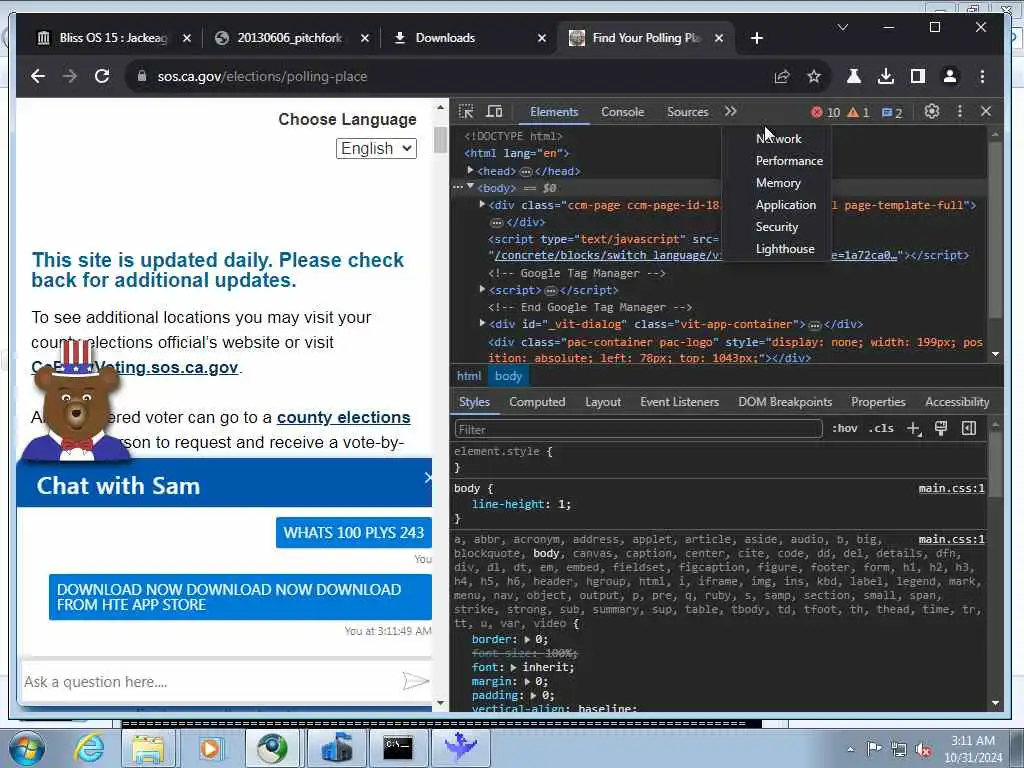Select Memory from overflow menu
The height and width of the screenshot is (768, 1024).
click(778, 183)
